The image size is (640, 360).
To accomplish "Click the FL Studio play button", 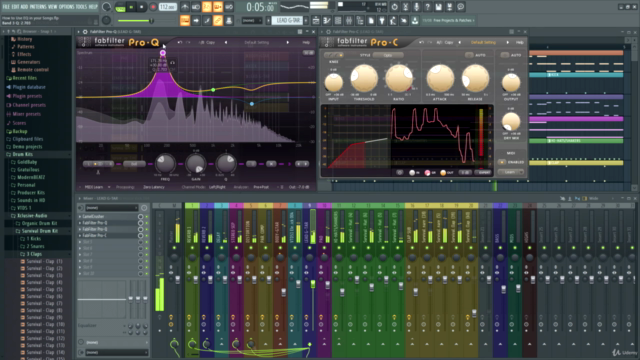I will (x=131, y=7).
